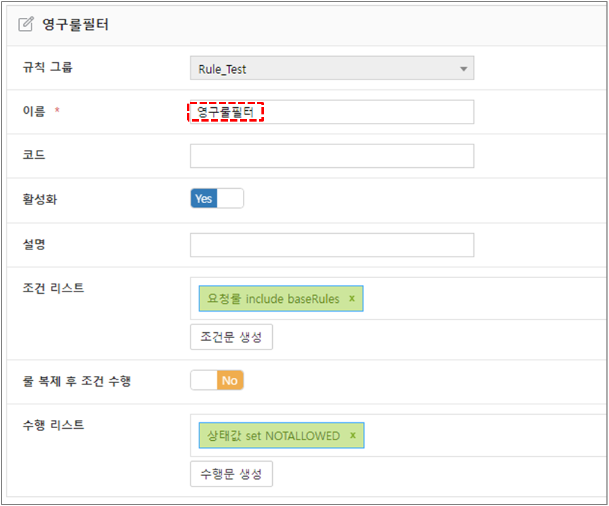
Task: Click the 조건문 생성 button
Action: (231, 337)
